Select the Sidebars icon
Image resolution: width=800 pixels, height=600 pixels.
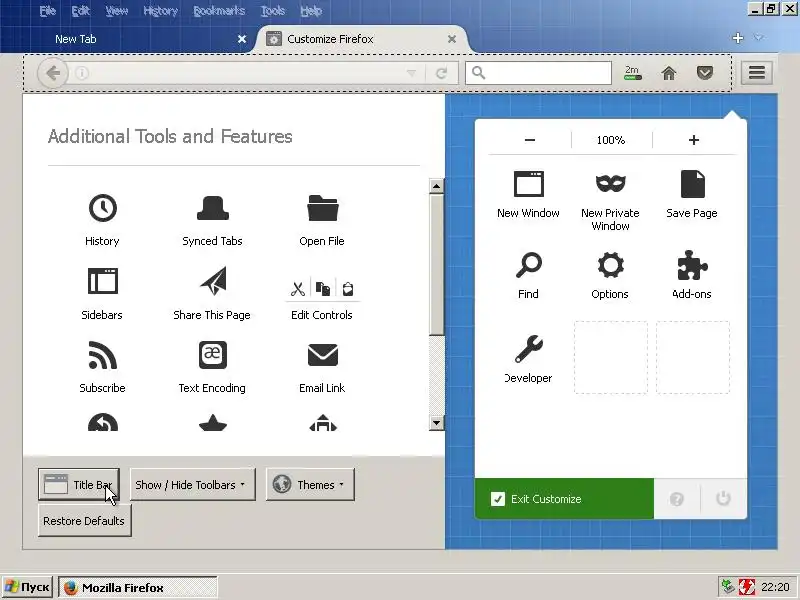click(103, 281)
